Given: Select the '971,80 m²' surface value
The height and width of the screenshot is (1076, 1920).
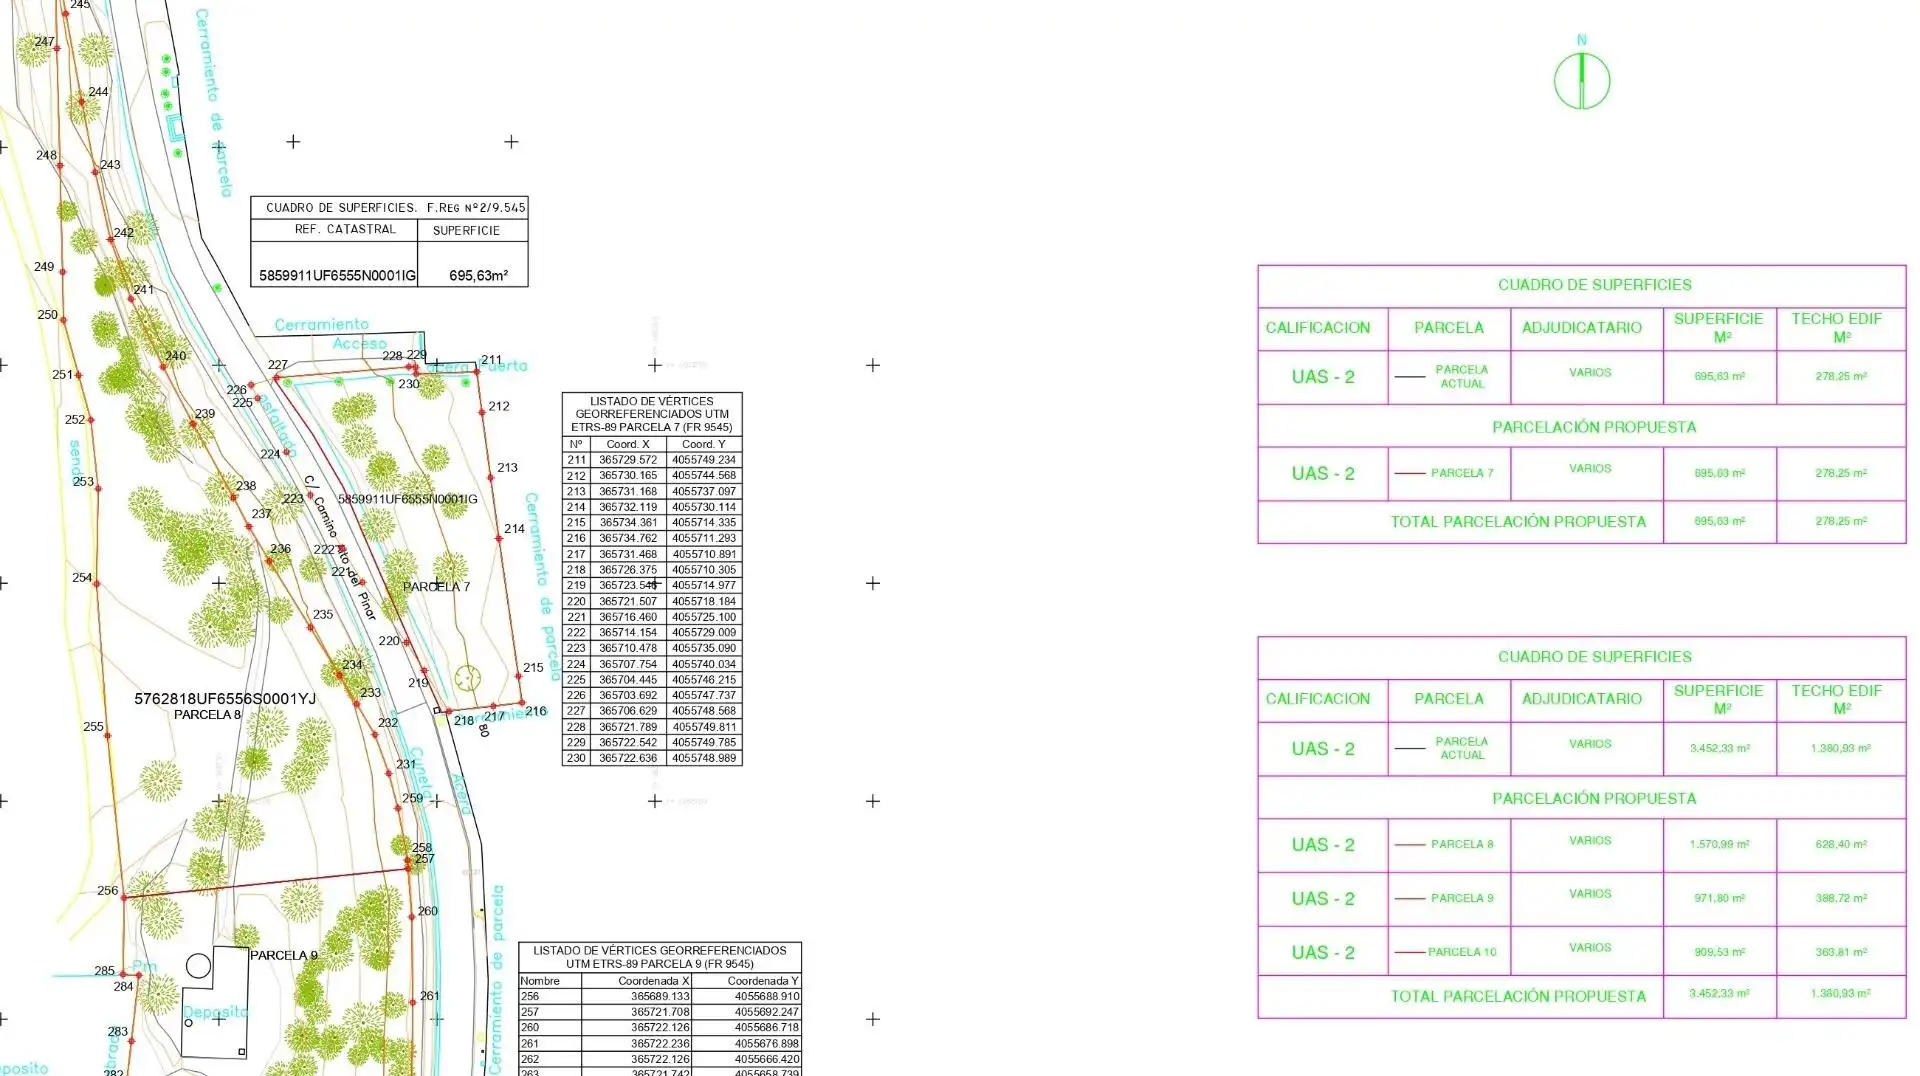Looking at the screenshot, I should tap(1719, 898).
